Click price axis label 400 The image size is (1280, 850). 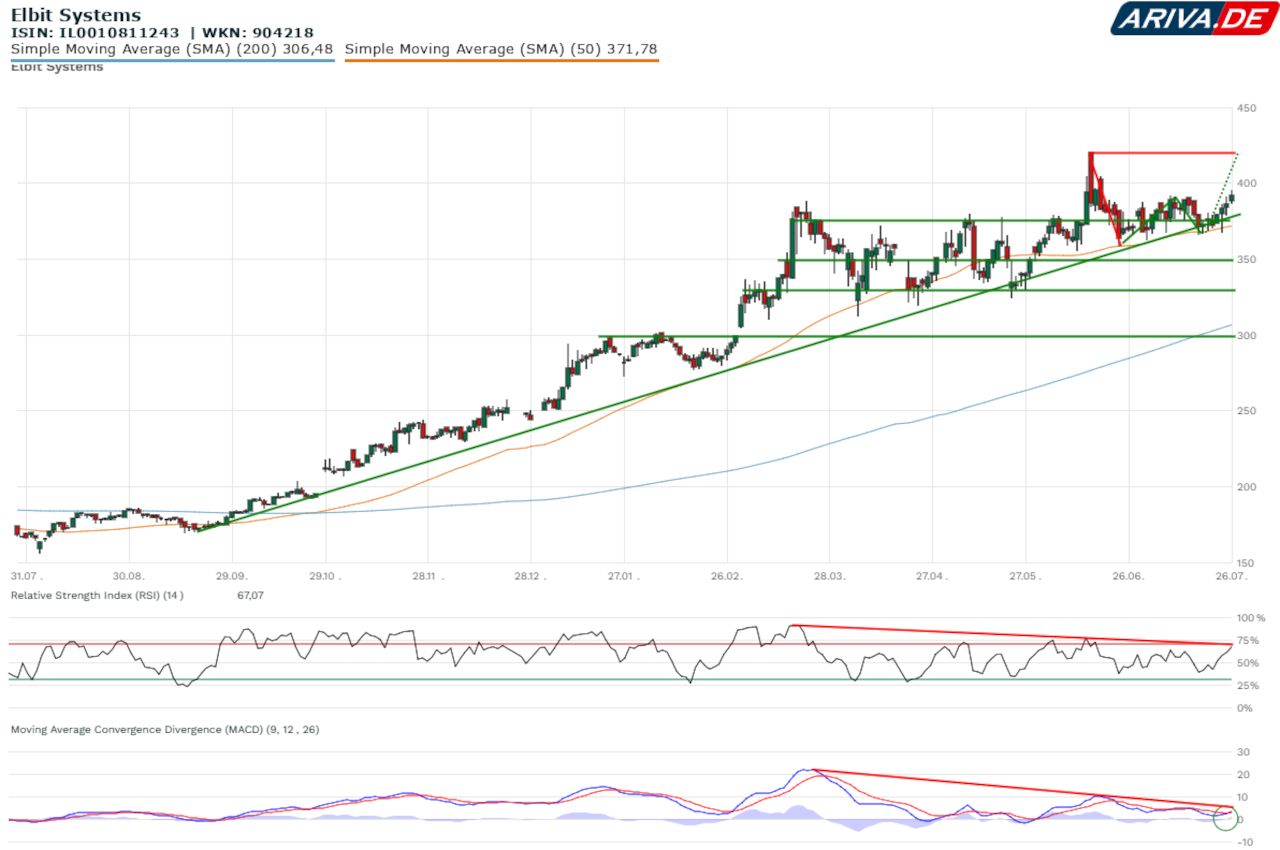1249,184
